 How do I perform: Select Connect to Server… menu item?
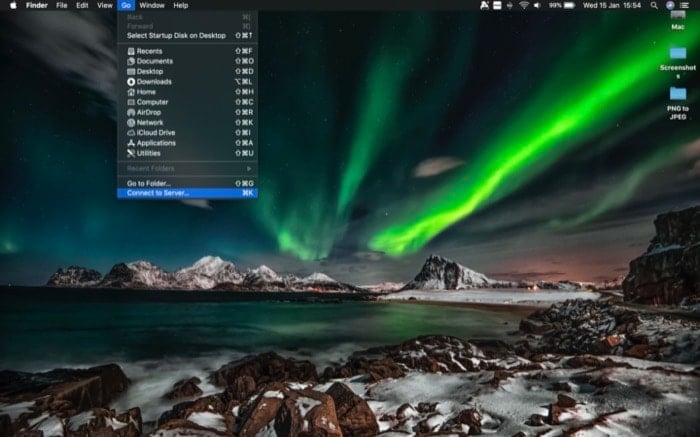[188, 193]
